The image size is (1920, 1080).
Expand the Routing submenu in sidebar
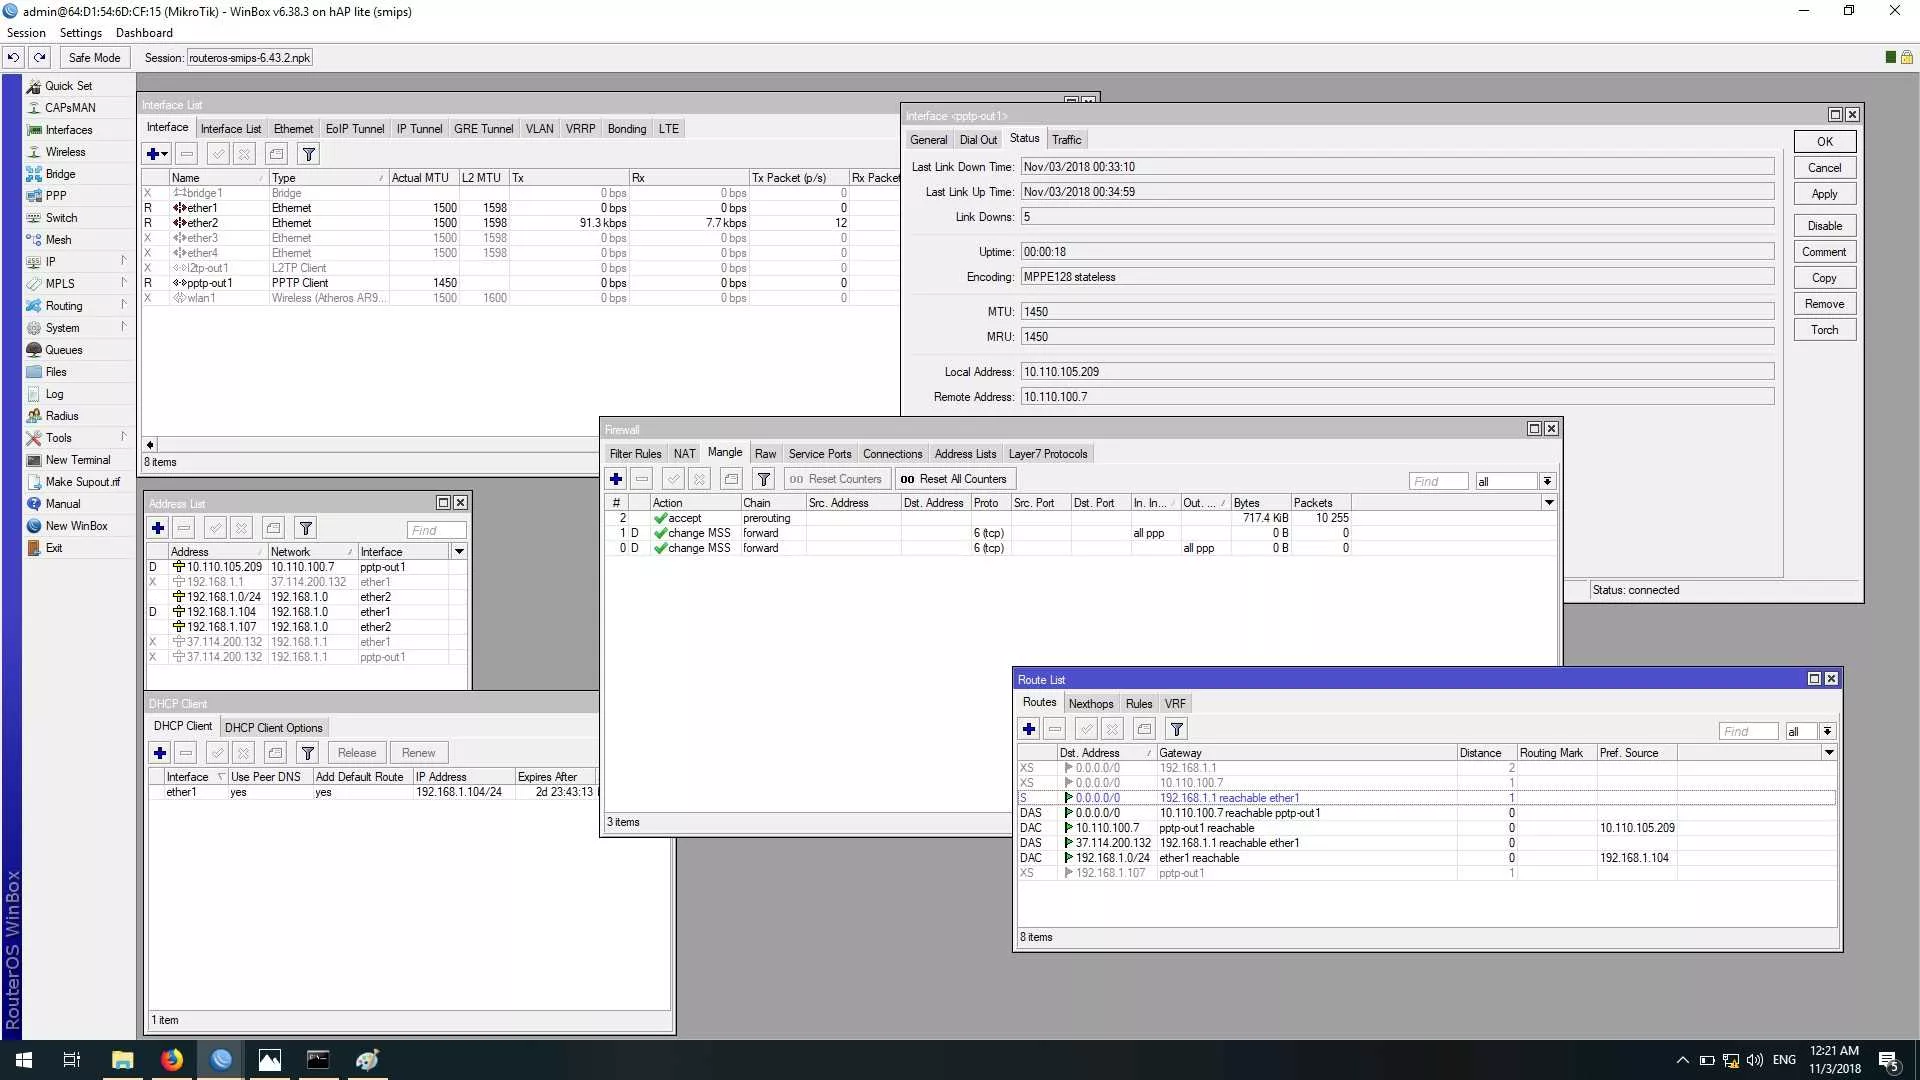(78, 306)
